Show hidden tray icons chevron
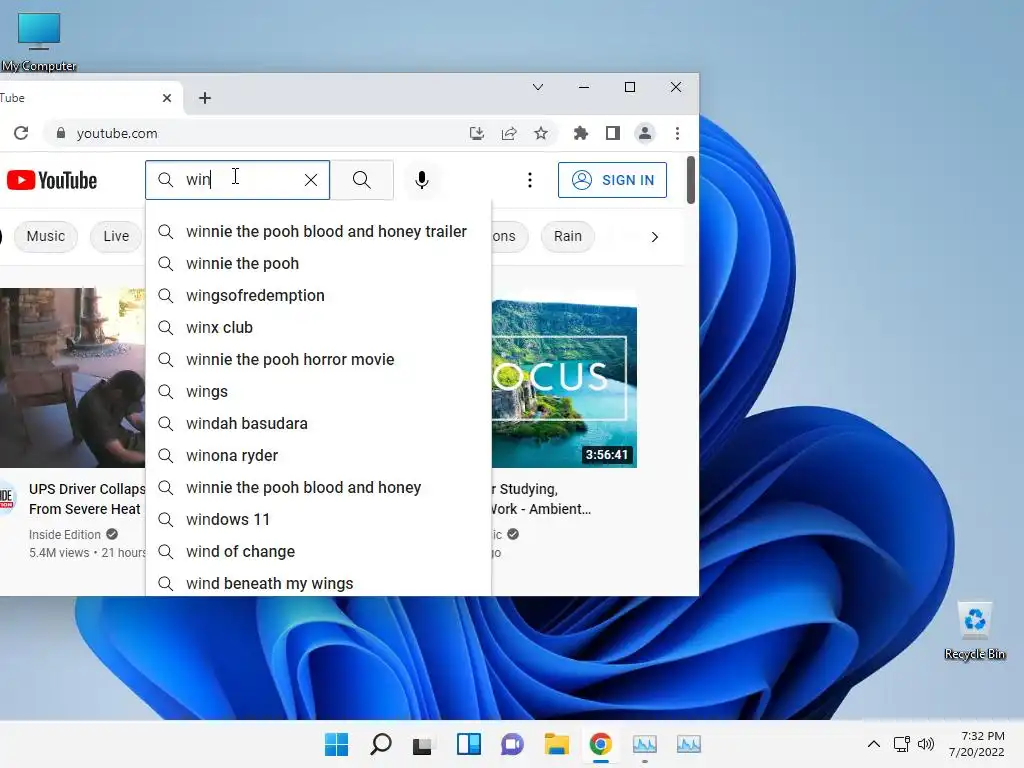The width and height of the screenshot is (1024, 768). click(874, 744)
